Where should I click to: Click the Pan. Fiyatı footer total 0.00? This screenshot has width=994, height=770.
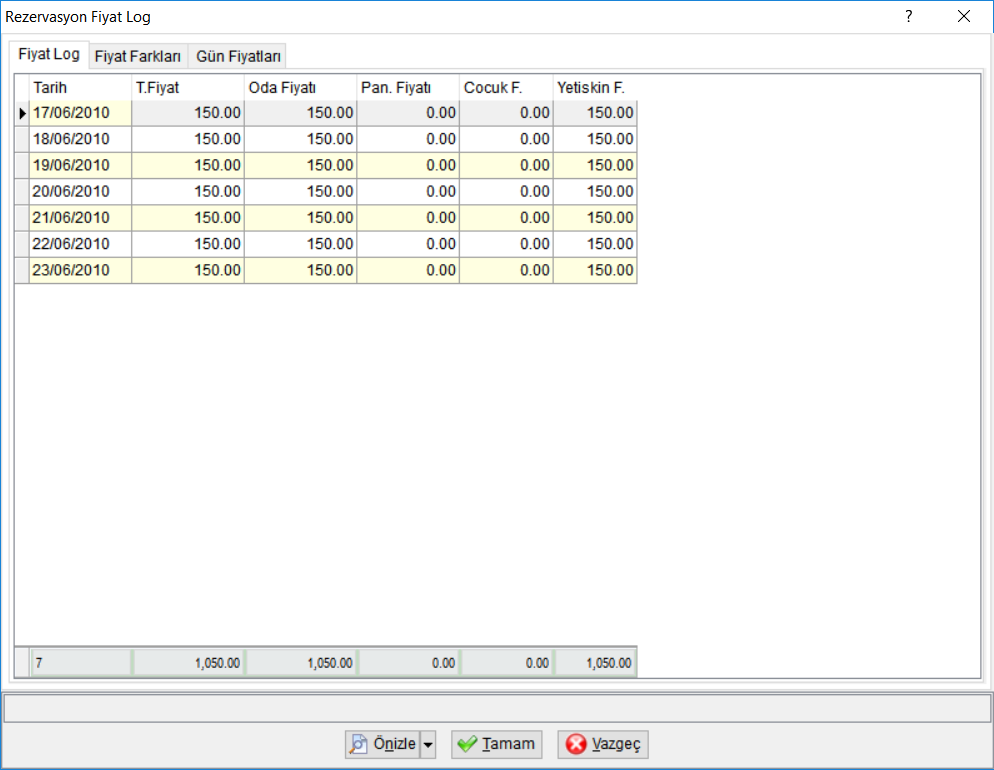pyautogui.click(x=409, y=663)
